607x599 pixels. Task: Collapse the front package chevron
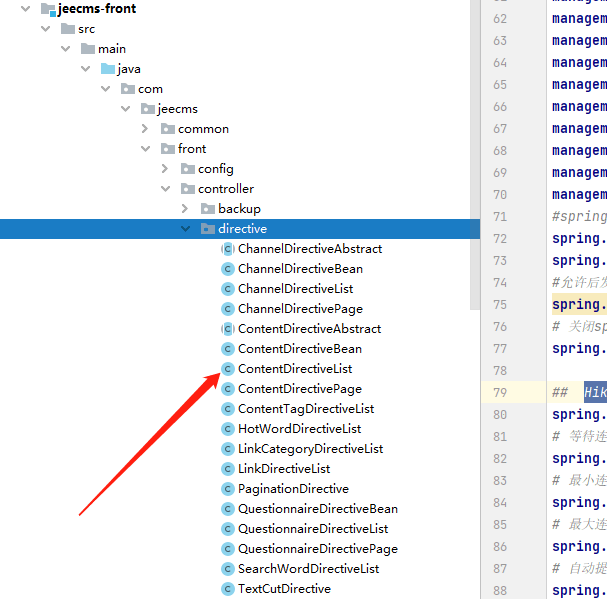(146, 149)
